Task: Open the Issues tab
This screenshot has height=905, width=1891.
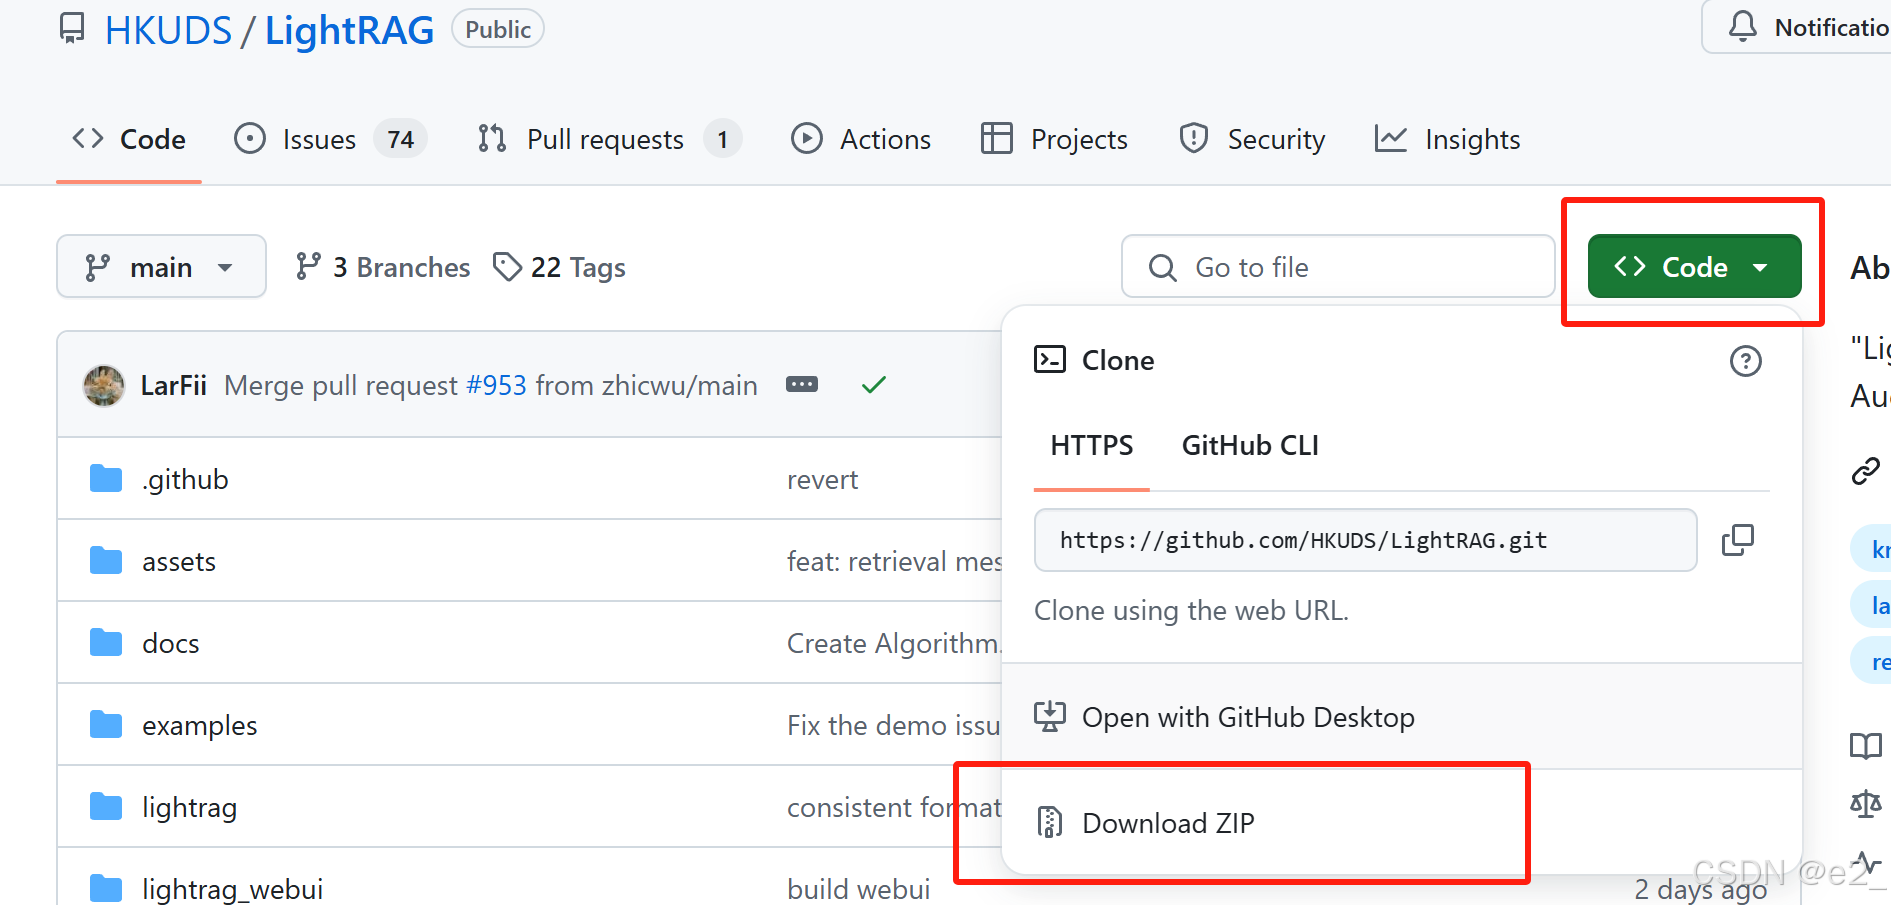Action: (x=330, y=139)
